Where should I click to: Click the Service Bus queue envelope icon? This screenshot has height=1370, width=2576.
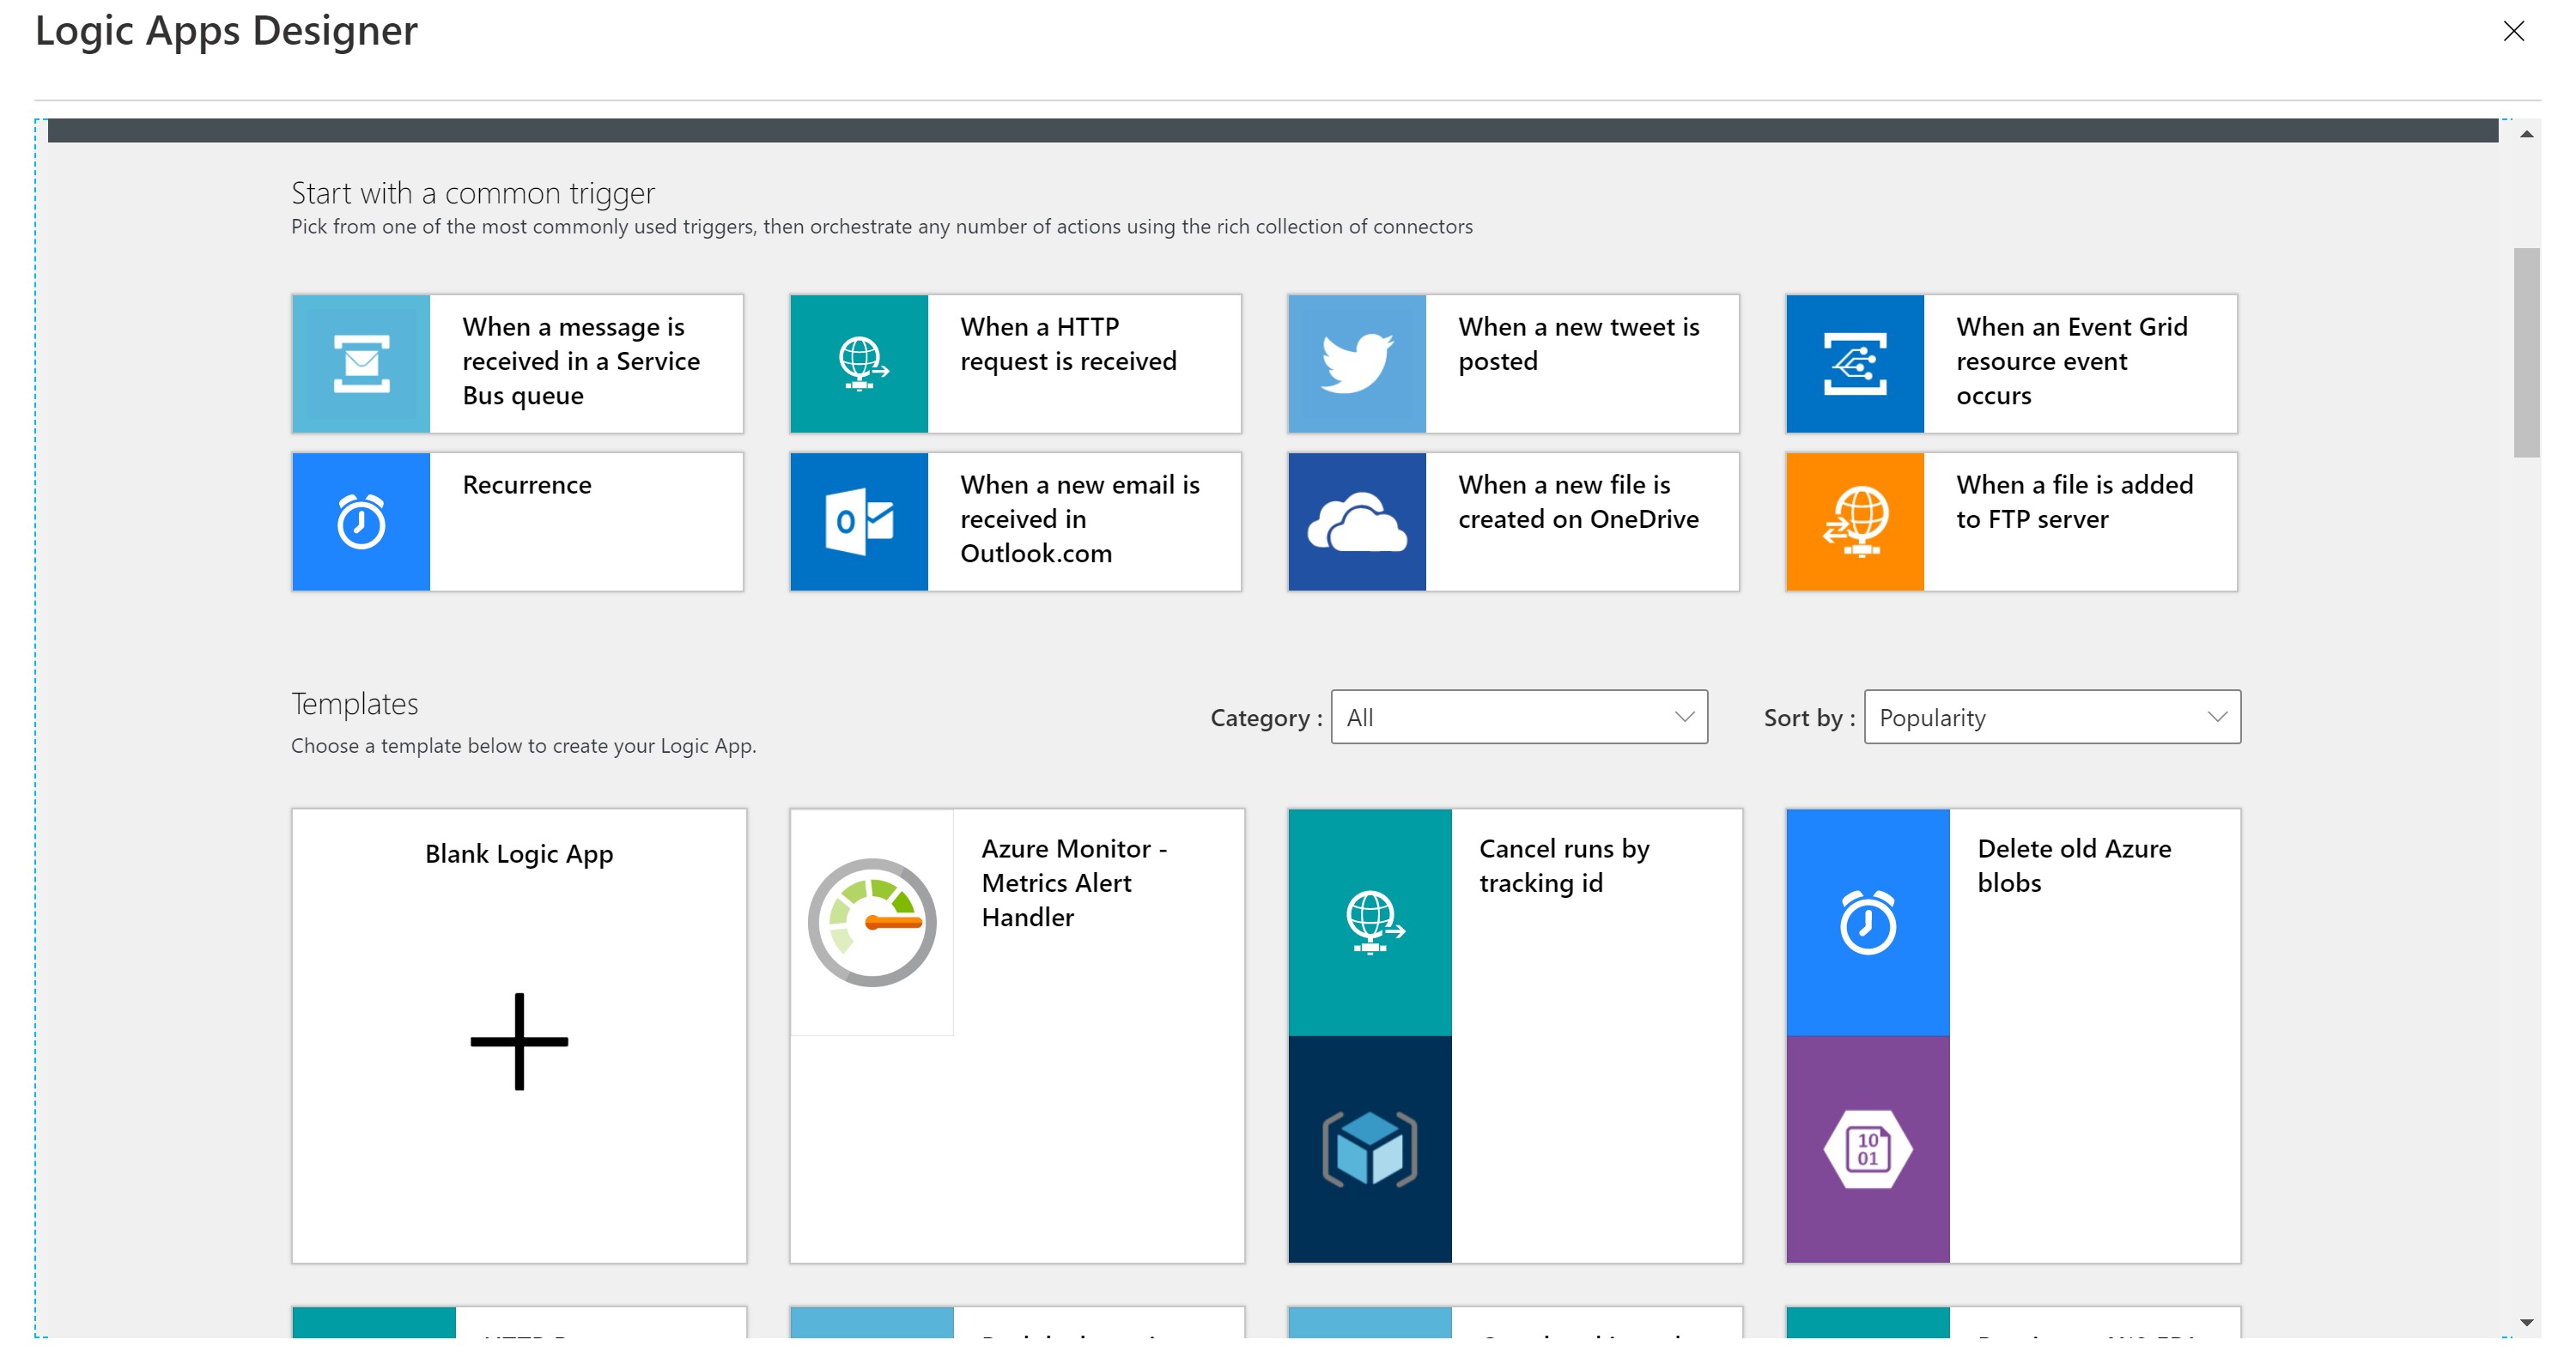coord(361,364)
